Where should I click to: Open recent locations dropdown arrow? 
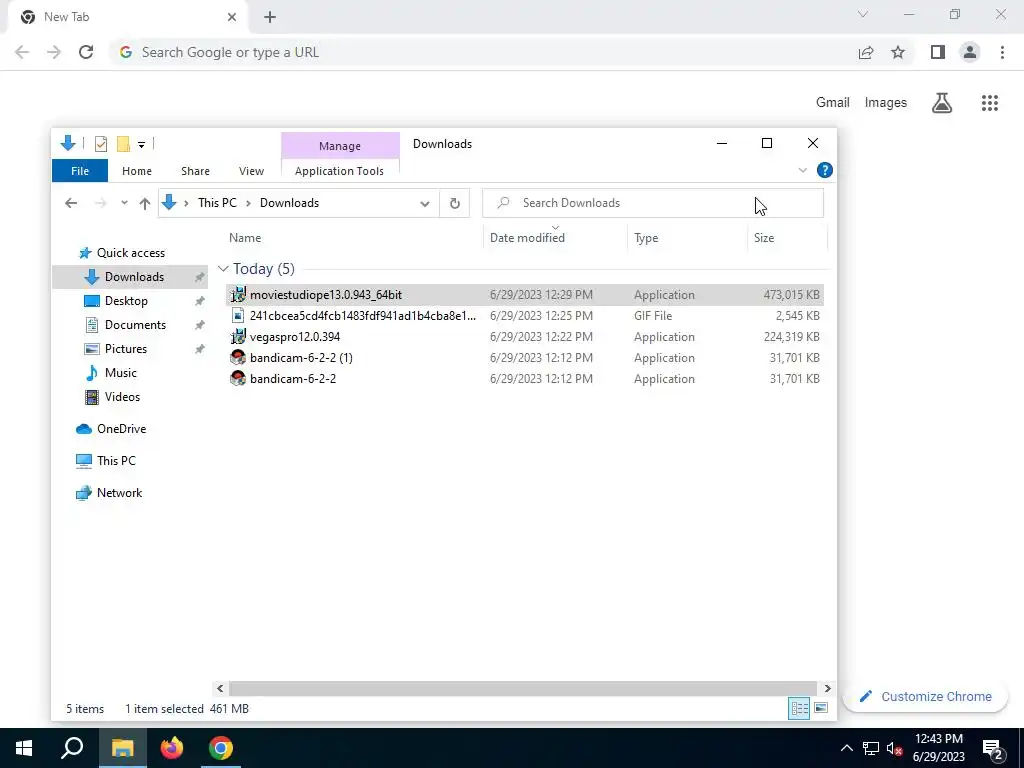[x=124, y=203]
